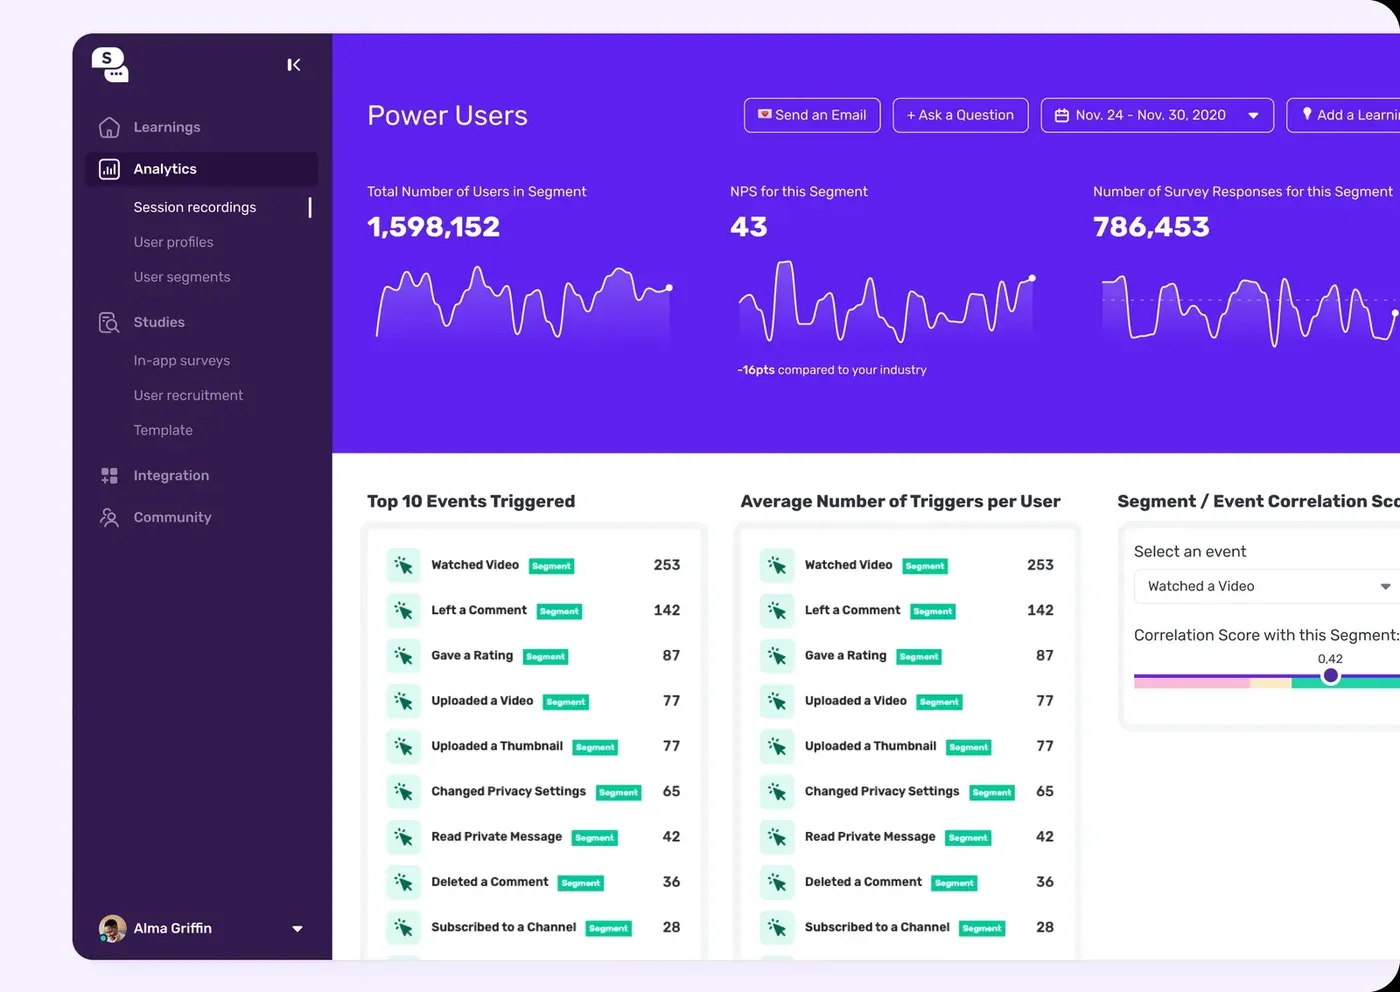
Task: Click the value 1,598,152
Action: point(433,228)
